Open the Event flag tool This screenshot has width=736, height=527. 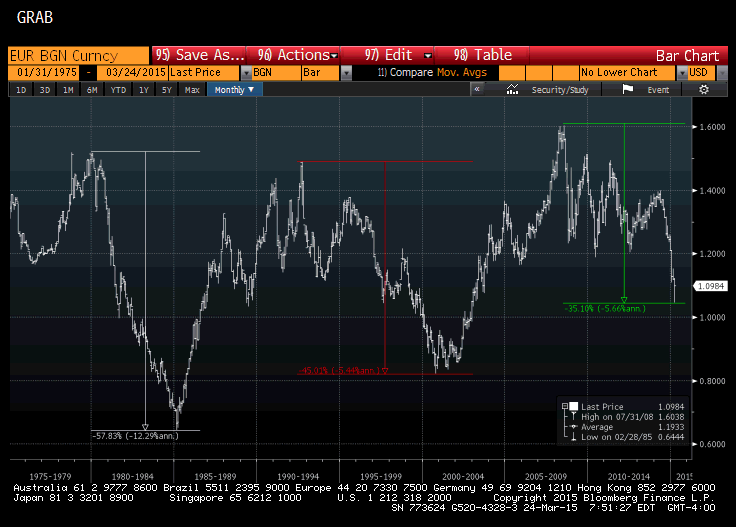645,90
